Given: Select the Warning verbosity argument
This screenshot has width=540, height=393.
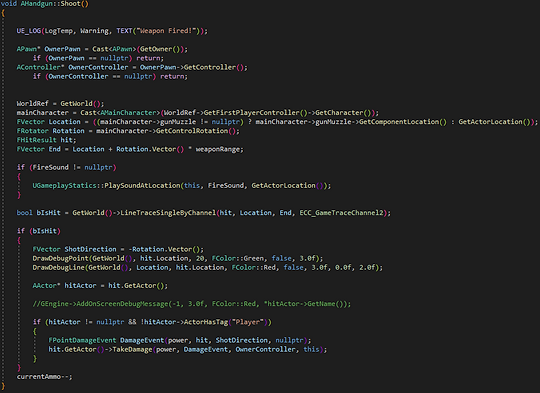Looking at the screenshot, I should (x=94, y=31).
